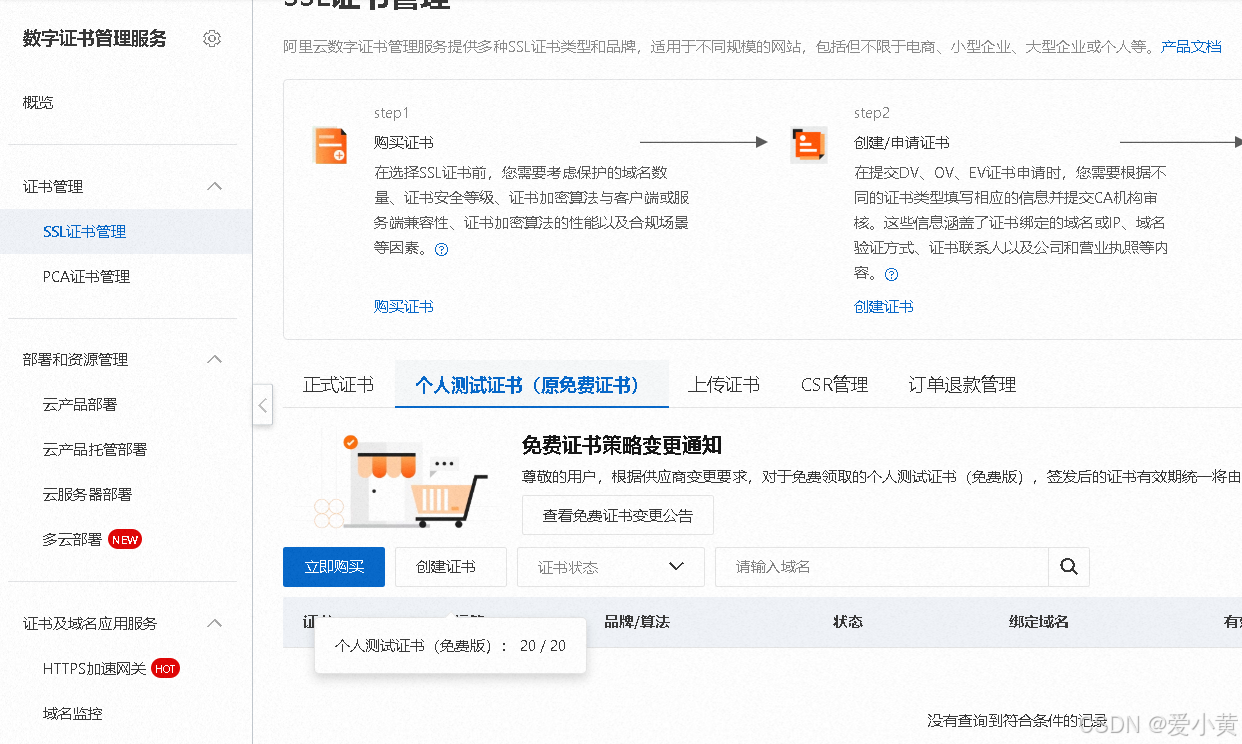Follow the 购买证书 link under step1
1242x744 pixels.
point(404,307)
